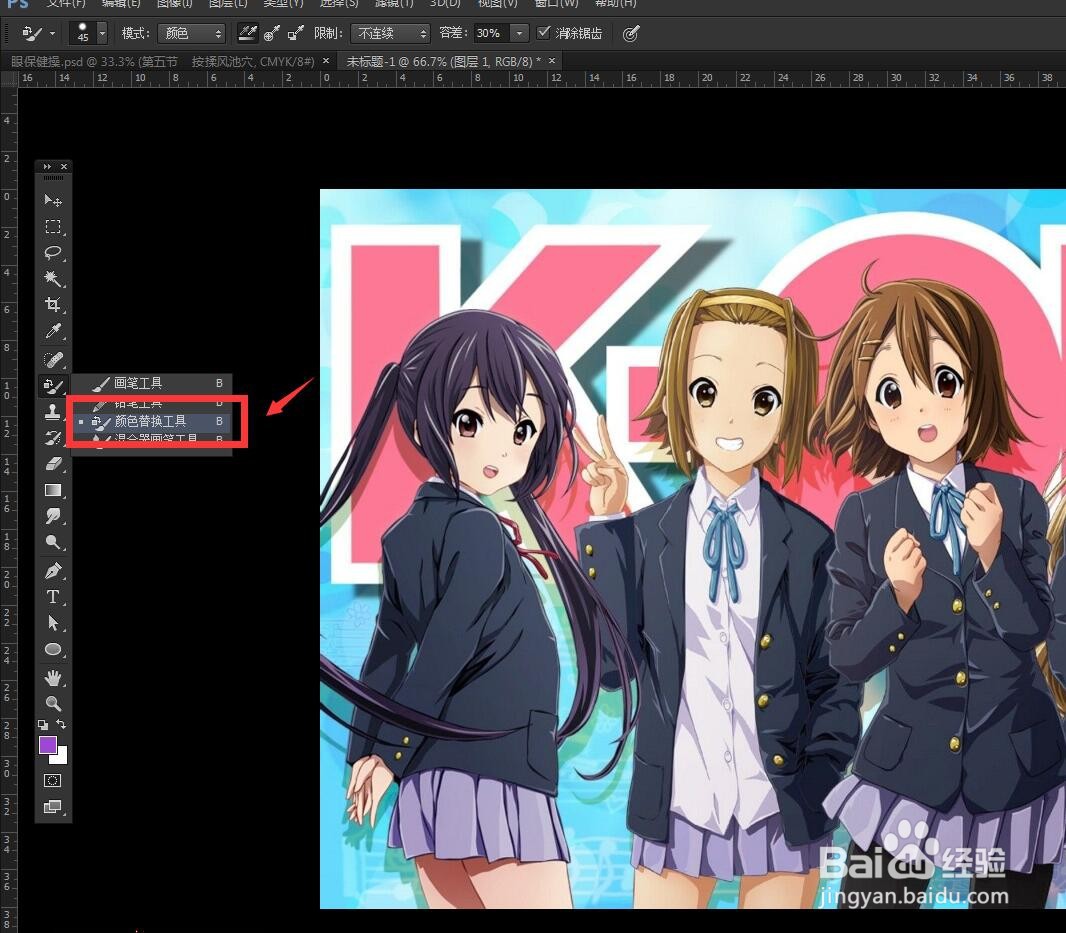Reset default foreground and background colors
The image size is (1066, 933).
[x=44, y=725]
